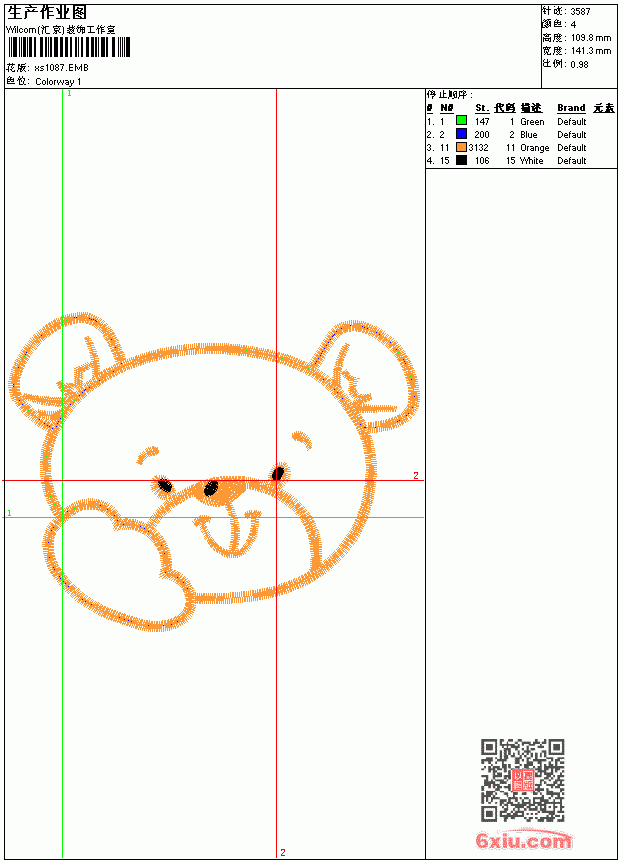This screenshot has height=860, width=620.
Task: Click the red seal in the QR code center
Action: click(523, 780)
